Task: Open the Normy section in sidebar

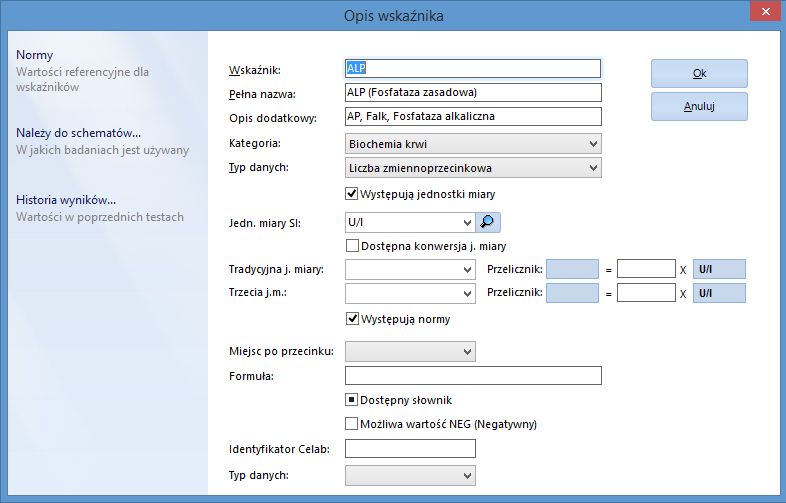Action: coord(35,55)
